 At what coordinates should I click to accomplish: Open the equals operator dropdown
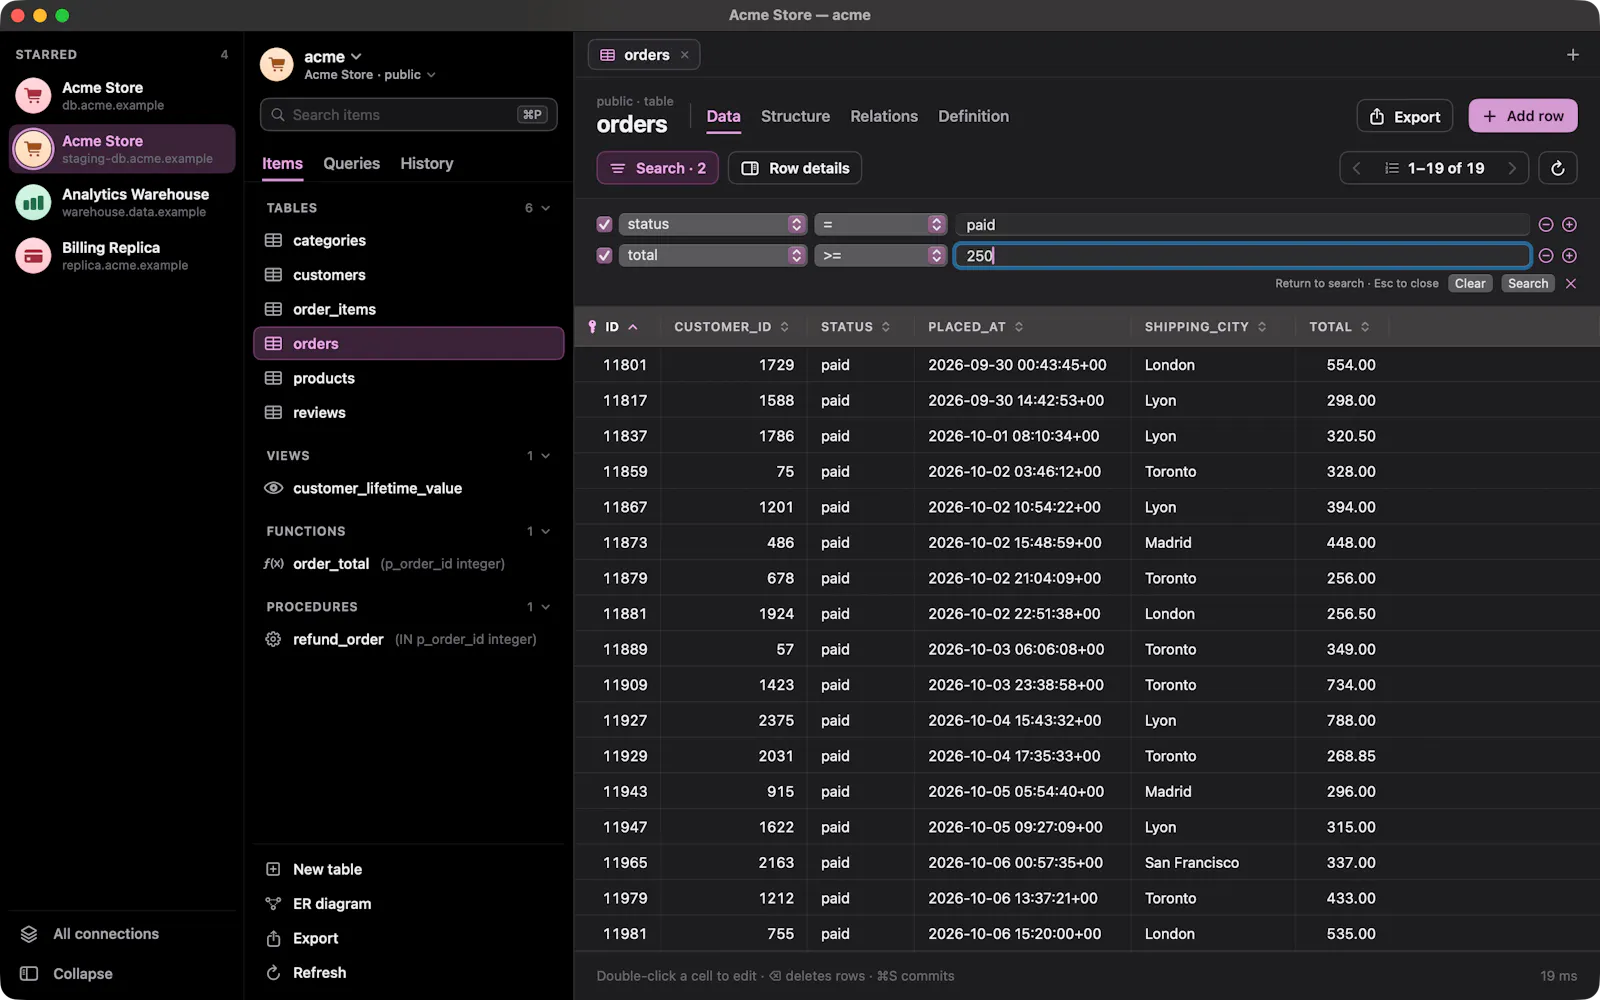point(880,225)
